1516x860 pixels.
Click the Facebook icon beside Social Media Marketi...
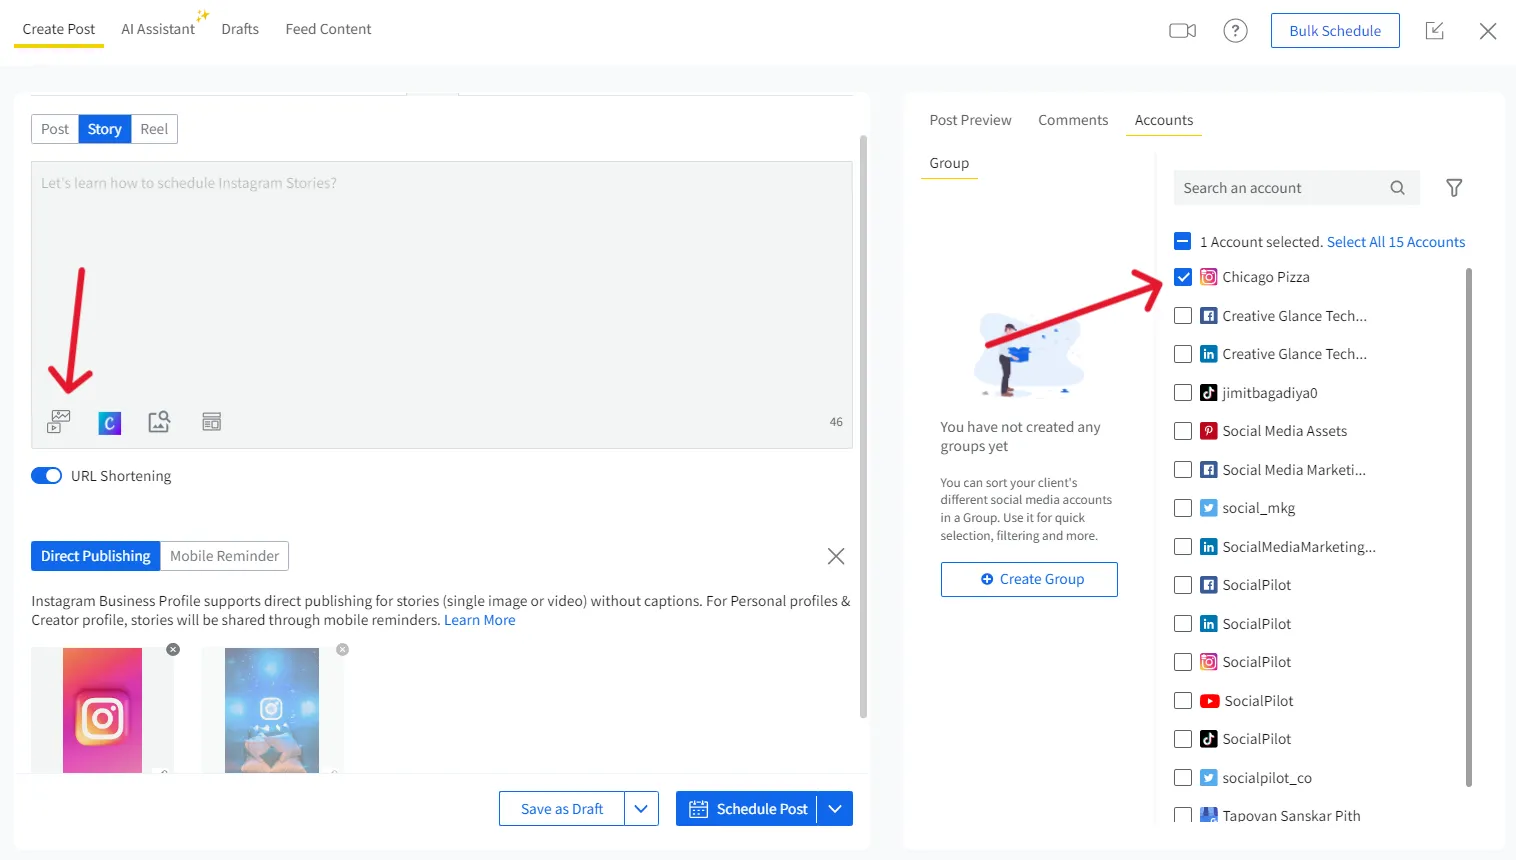[x=1209, y=470]
